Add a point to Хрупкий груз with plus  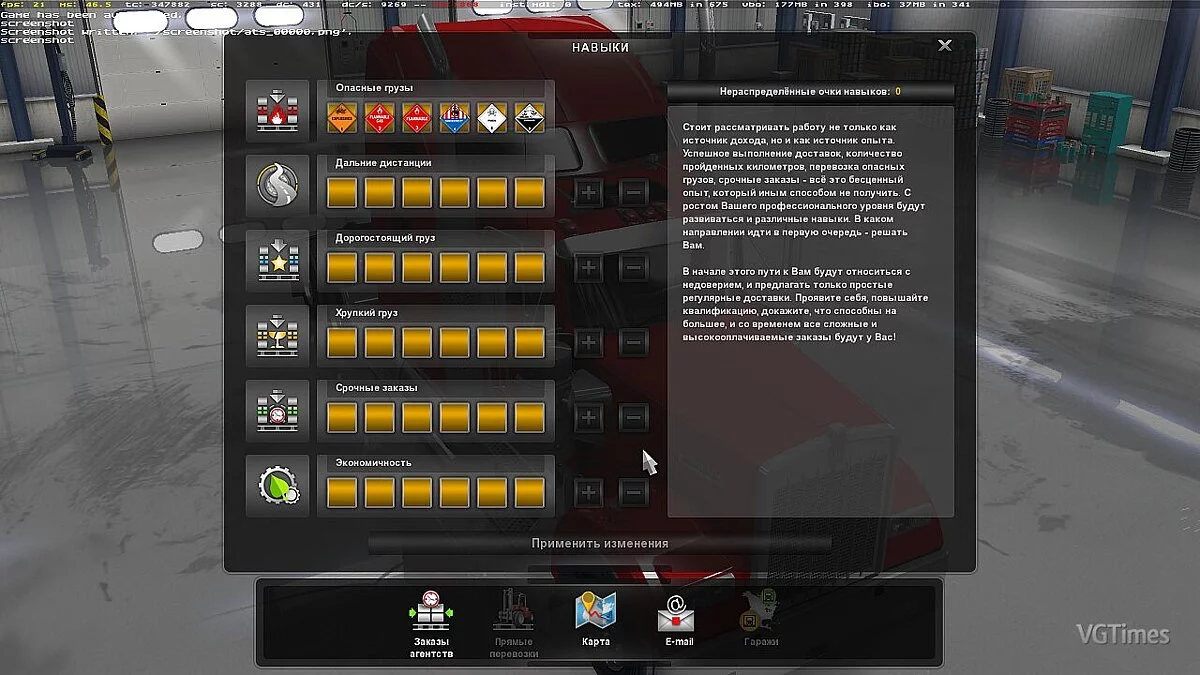[x=588, y=342]
